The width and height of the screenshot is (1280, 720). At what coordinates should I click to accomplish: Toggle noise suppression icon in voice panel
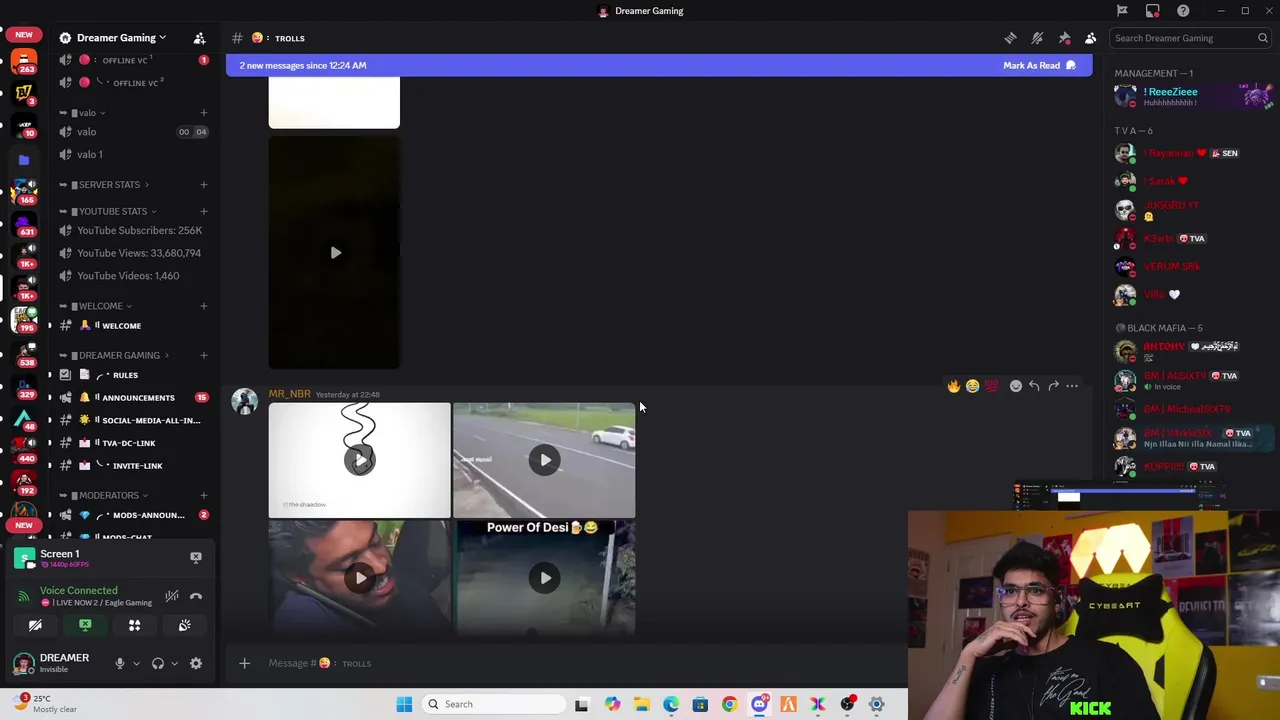(172, 596)
